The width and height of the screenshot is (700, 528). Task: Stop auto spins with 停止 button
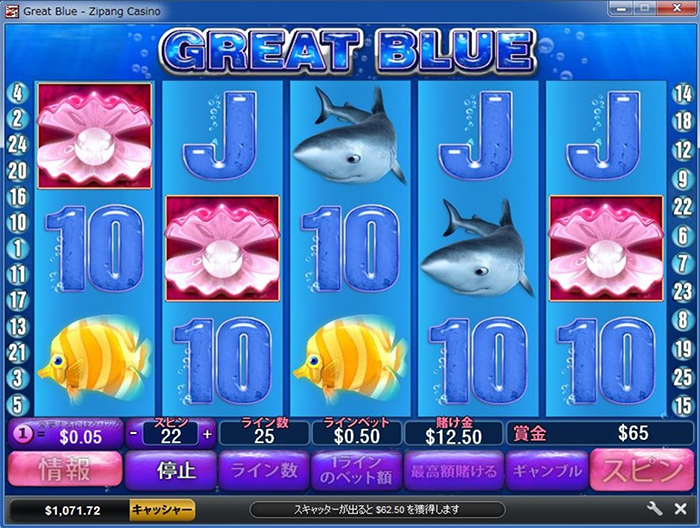(171, 471)
